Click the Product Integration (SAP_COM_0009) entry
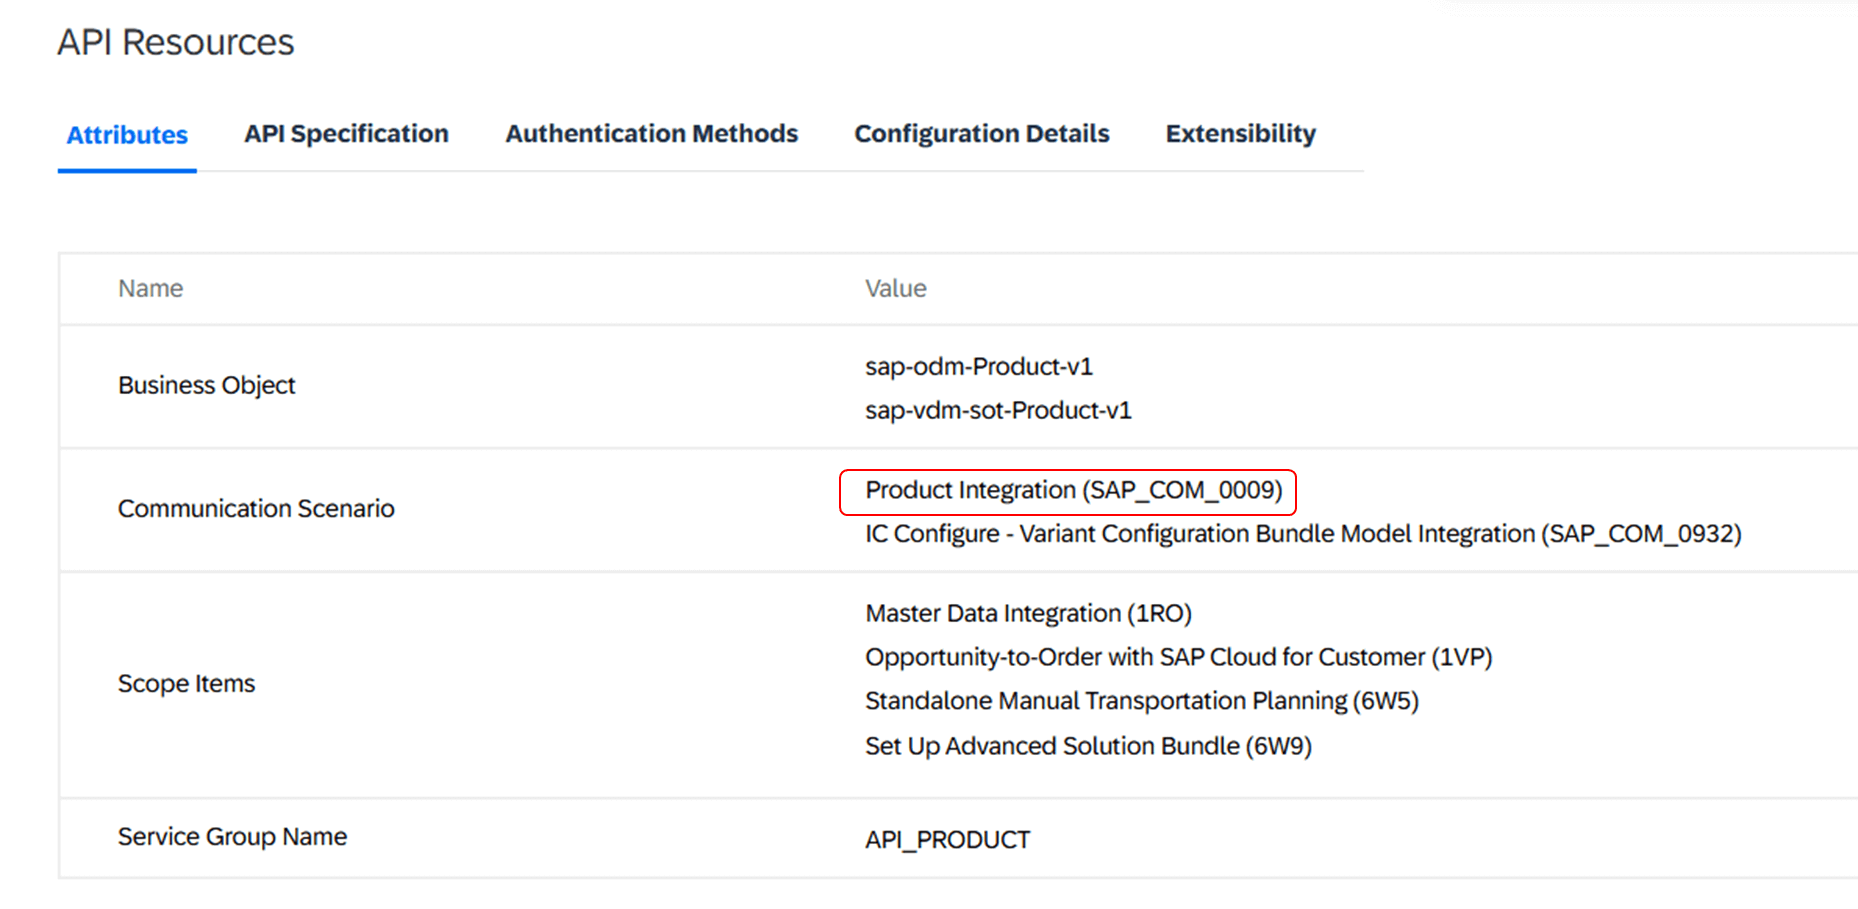 tap(1073, 490)
